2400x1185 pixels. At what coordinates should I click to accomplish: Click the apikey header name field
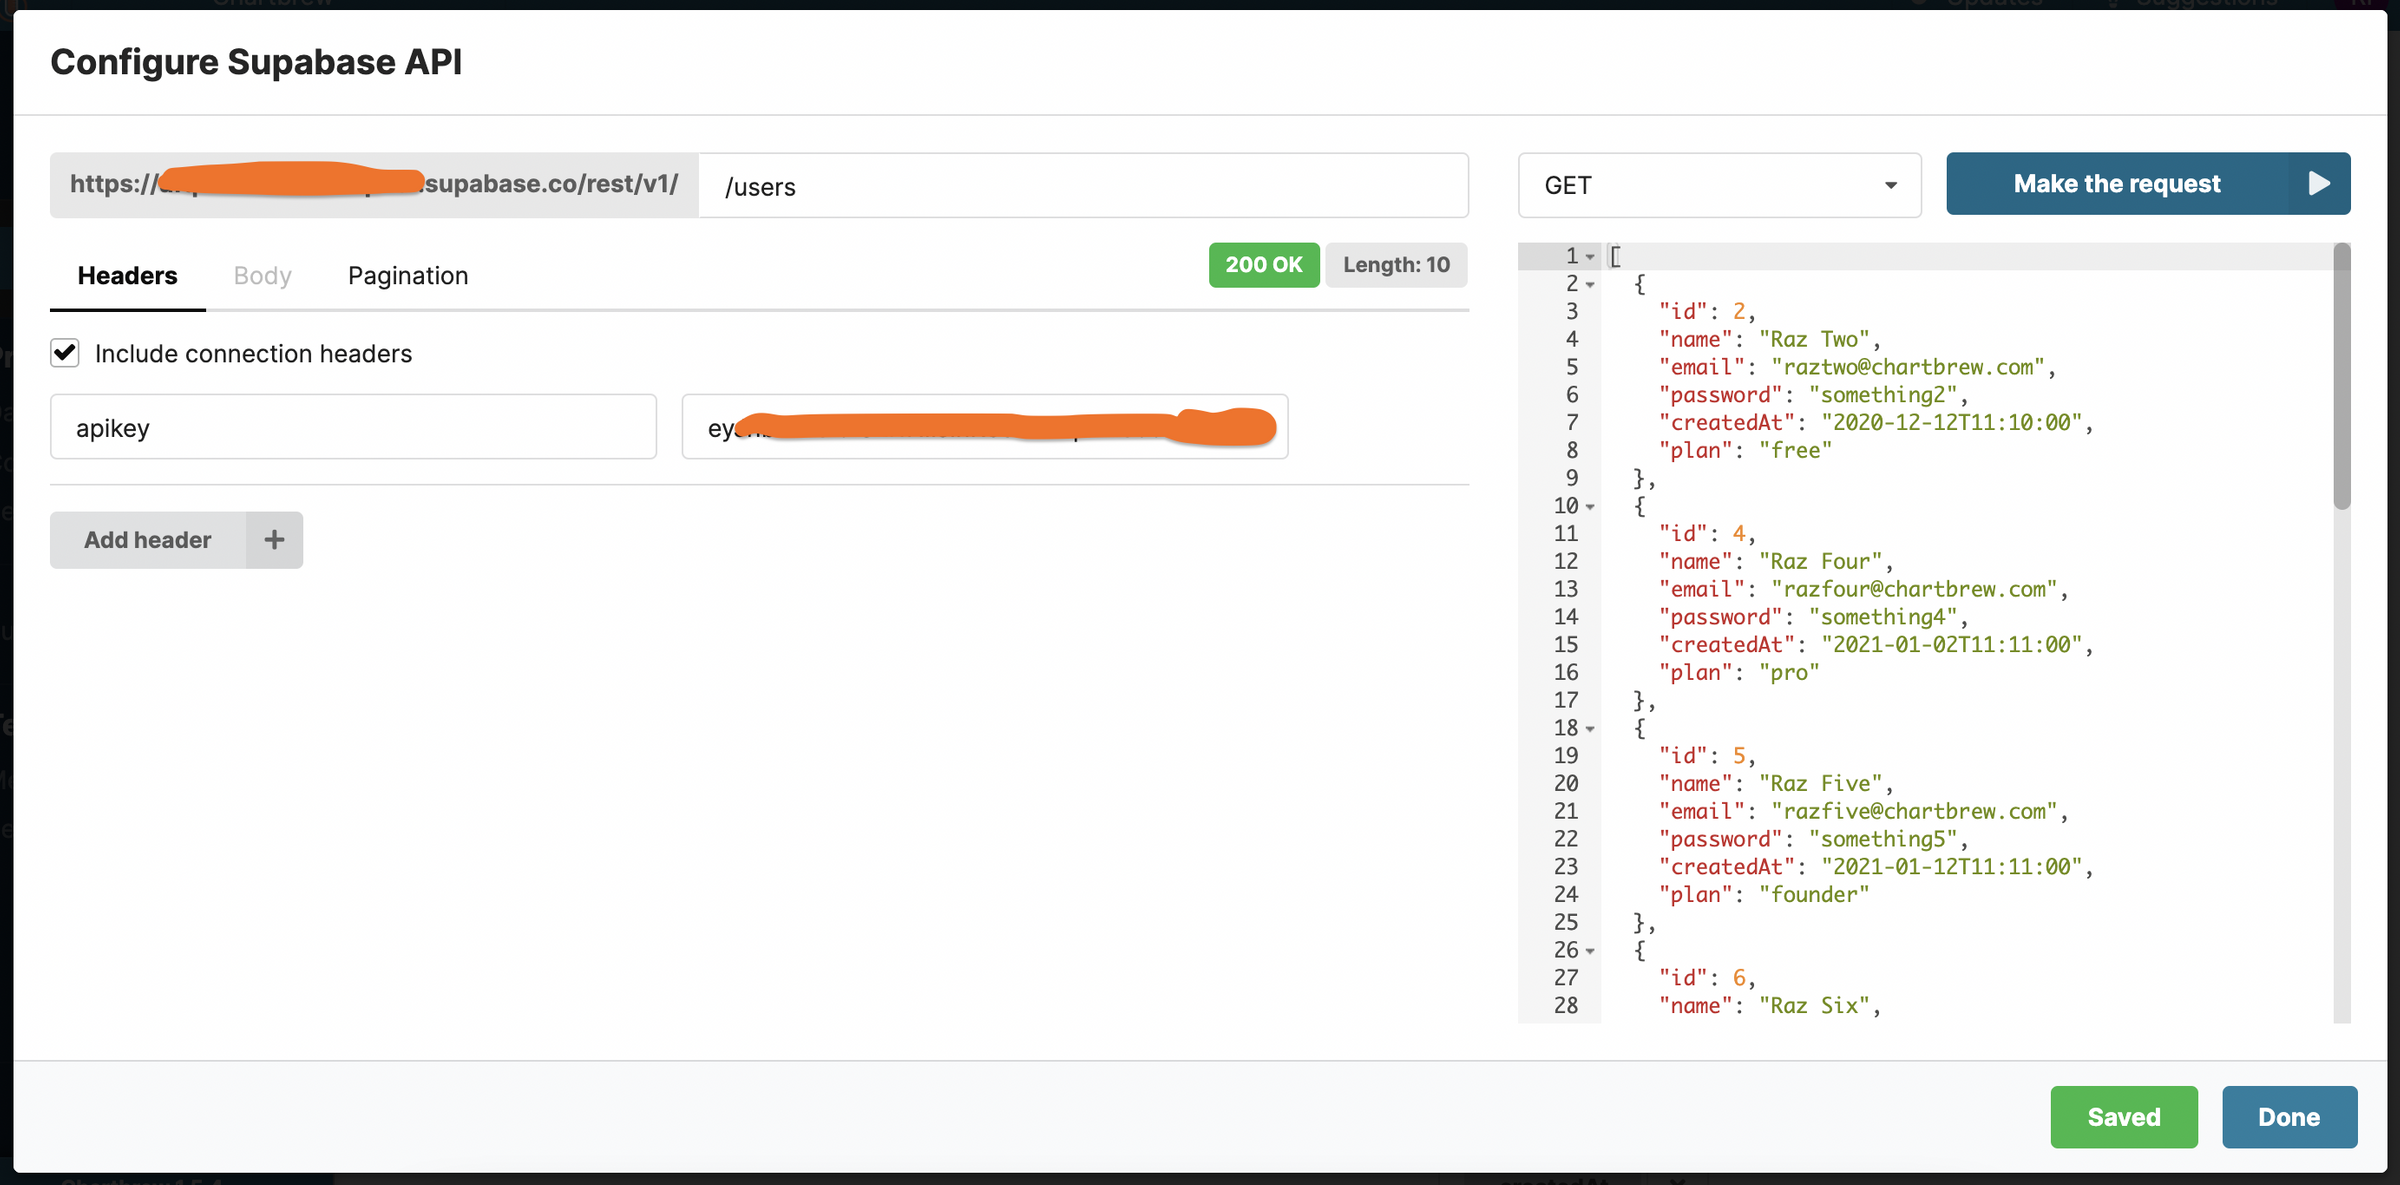(x=353, y=427)
